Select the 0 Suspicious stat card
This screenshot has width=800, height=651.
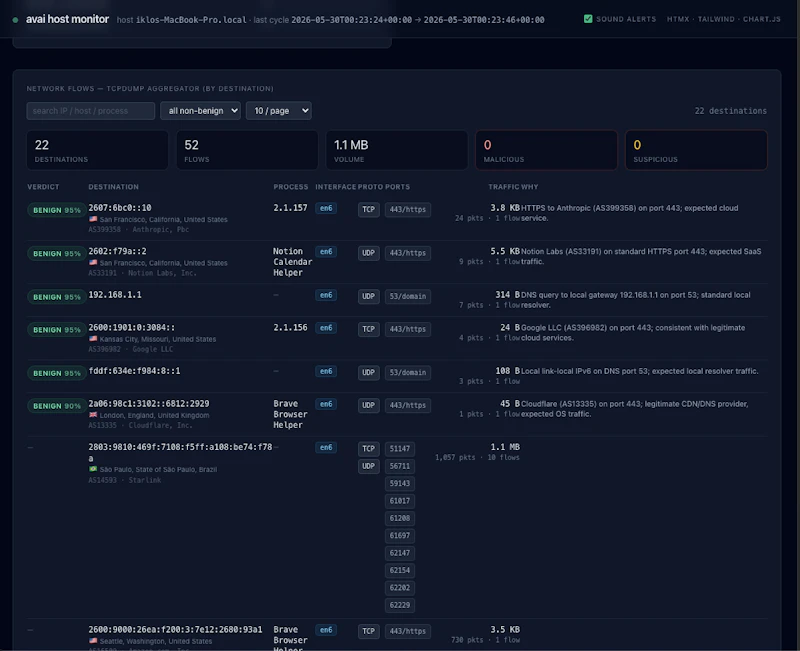click(696, 150)
